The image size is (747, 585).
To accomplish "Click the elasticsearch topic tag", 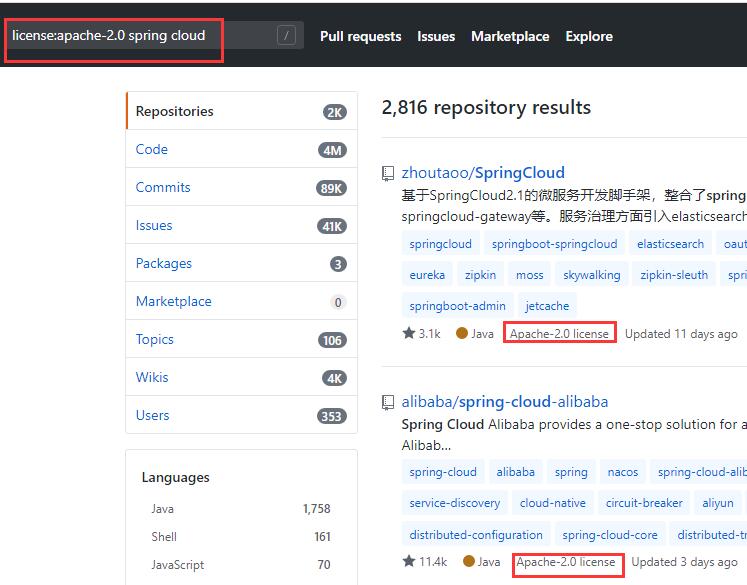I will (670, 244).
